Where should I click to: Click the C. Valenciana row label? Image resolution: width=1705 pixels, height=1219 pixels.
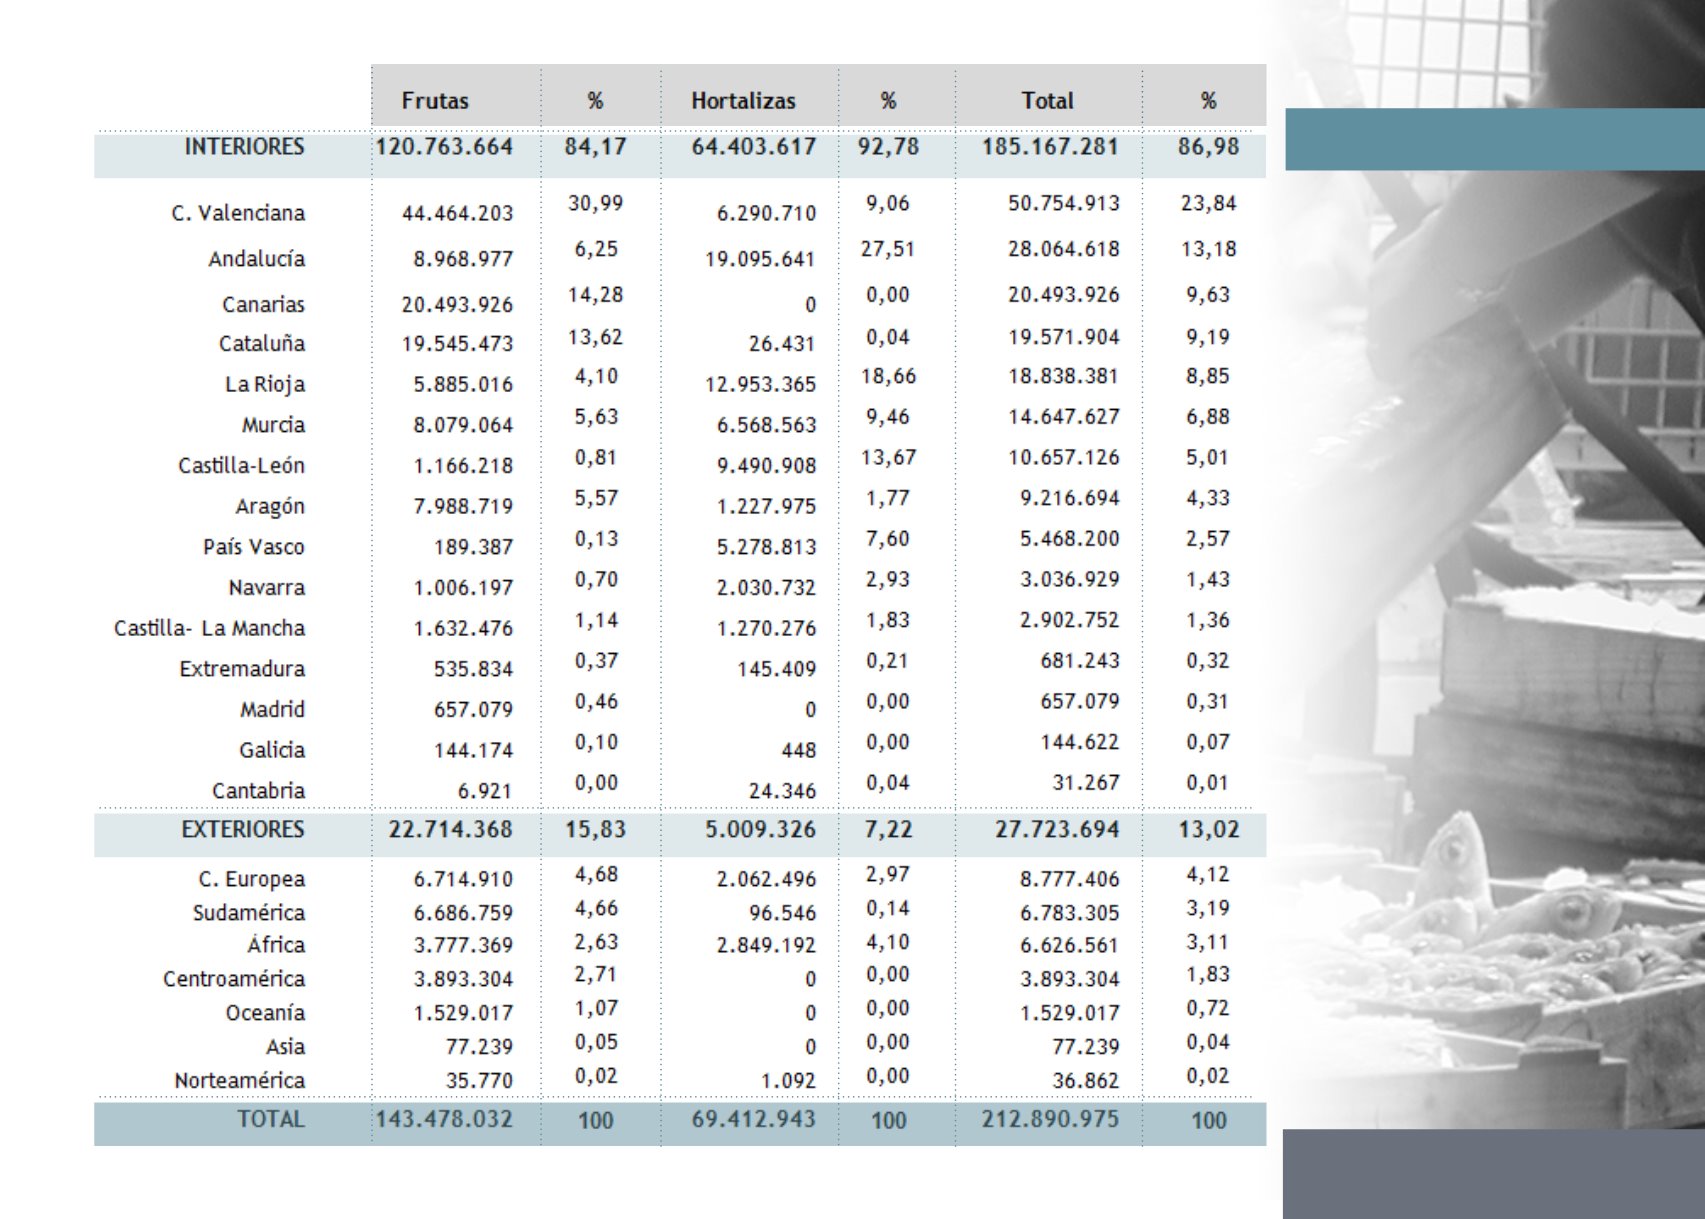(x=238, y=213)
